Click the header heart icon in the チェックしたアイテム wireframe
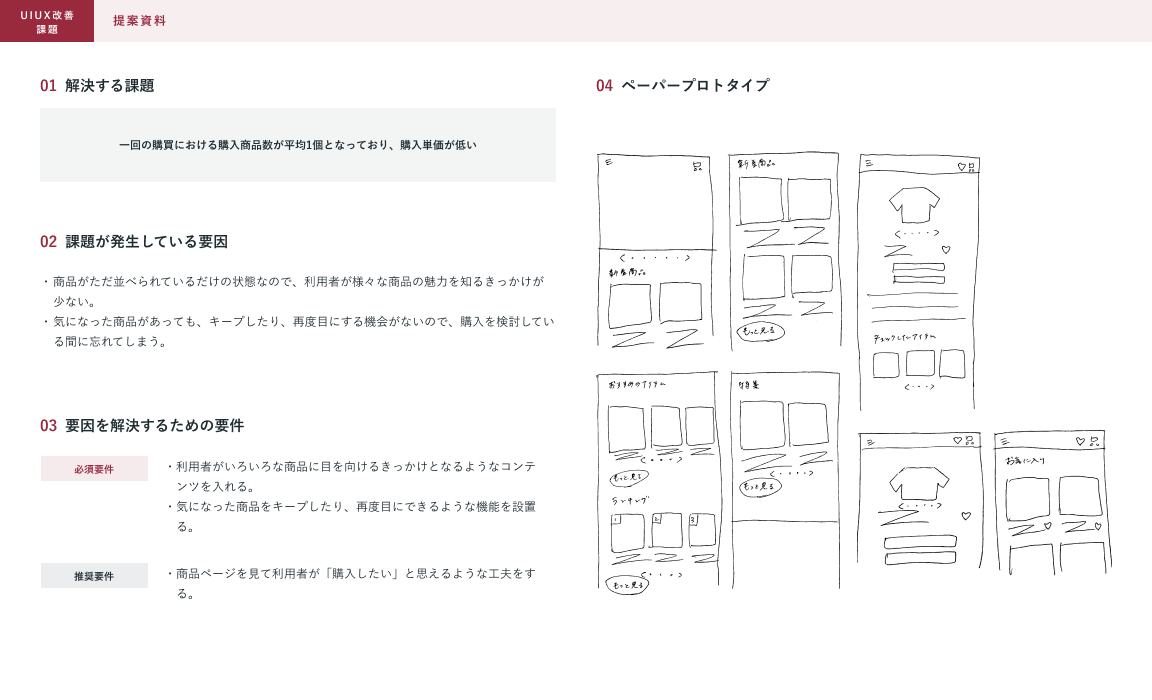 [961, 167]
